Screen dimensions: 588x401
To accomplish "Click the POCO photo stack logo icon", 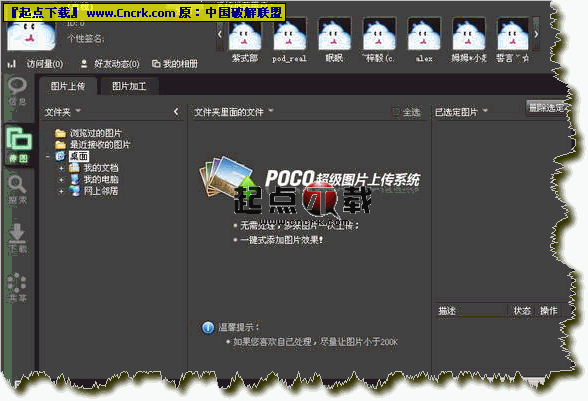I will coord(227,176).
